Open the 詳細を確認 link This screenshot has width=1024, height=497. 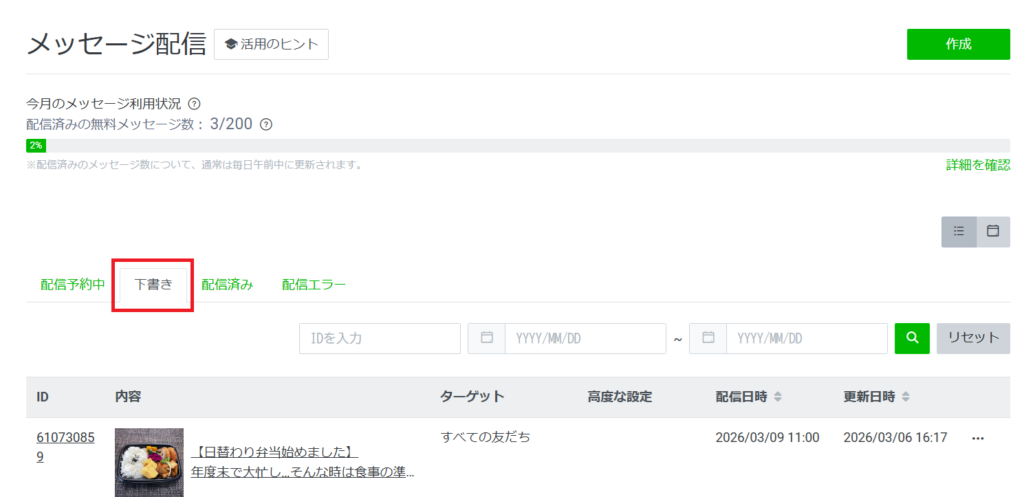tap(977, 165)
